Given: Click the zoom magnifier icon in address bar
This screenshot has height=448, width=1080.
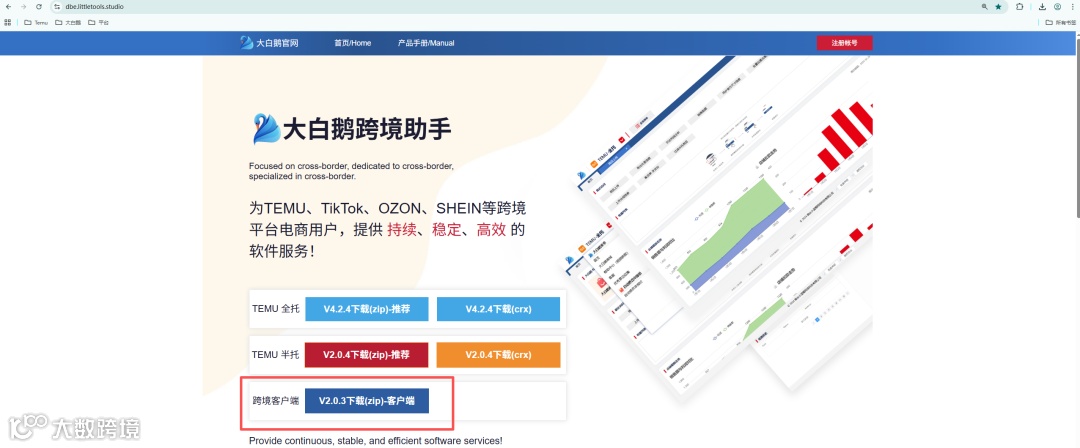Looking at the screenshot, I should point(984,6).
